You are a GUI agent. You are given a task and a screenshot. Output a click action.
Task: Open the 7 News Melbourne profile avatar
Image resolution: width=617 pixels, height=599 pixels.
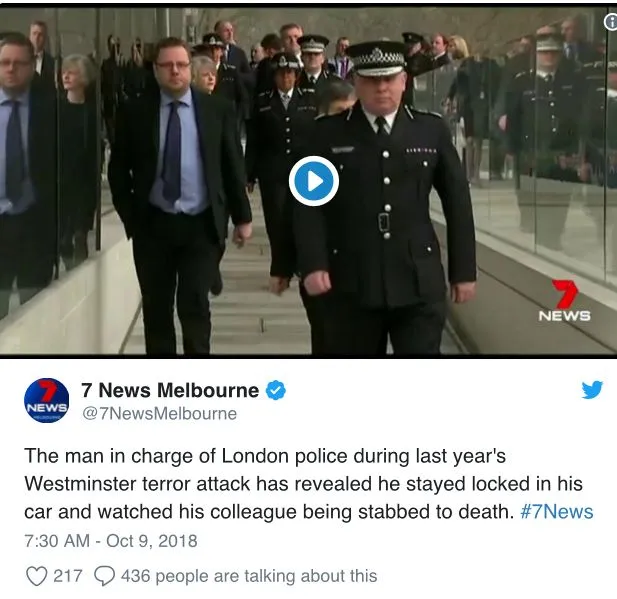coord(46,400)
